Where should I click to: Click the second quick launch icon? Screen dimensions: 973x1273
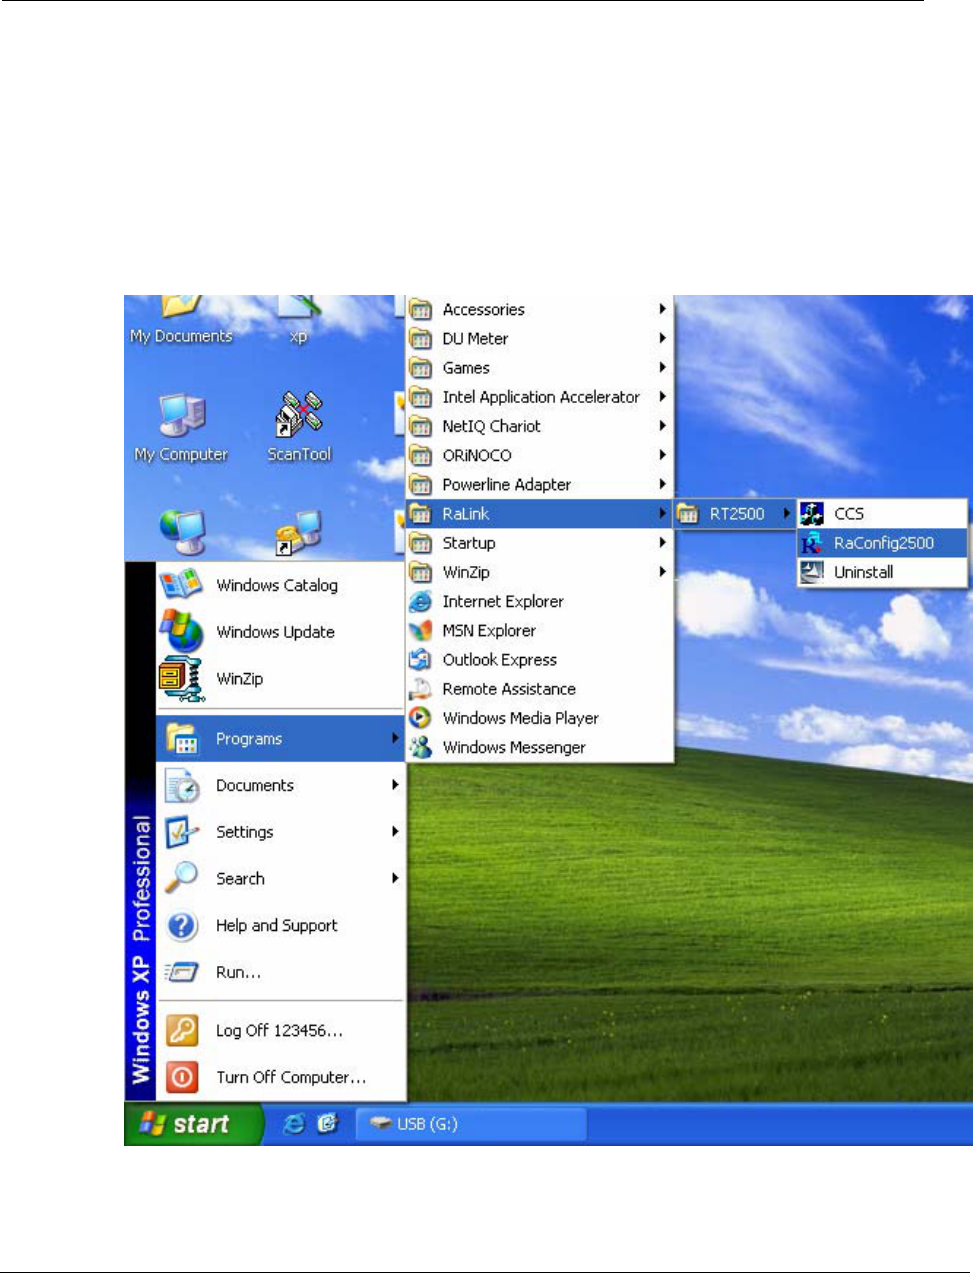[327, 1124]
